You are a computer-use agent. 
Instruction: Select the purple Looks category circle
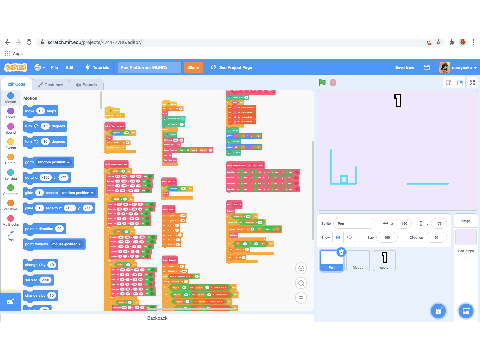pyautogui.click(x=11, y=111)
